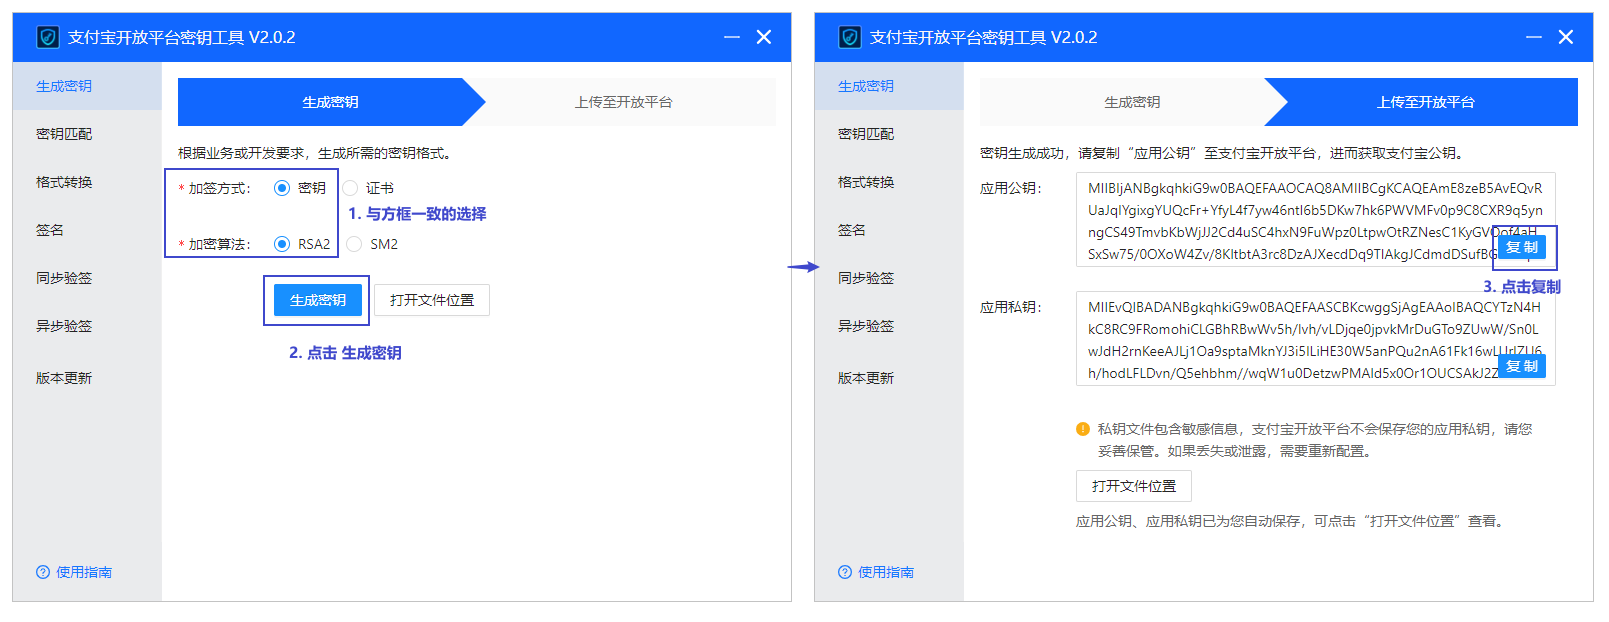
Task: Minimize the right window
Action: coord(1534,37)
